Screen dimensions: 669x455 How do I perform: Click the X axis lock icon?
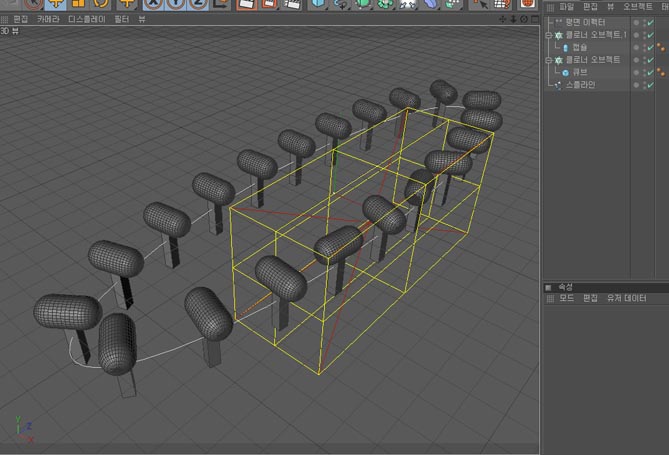(x=152, y=3)
